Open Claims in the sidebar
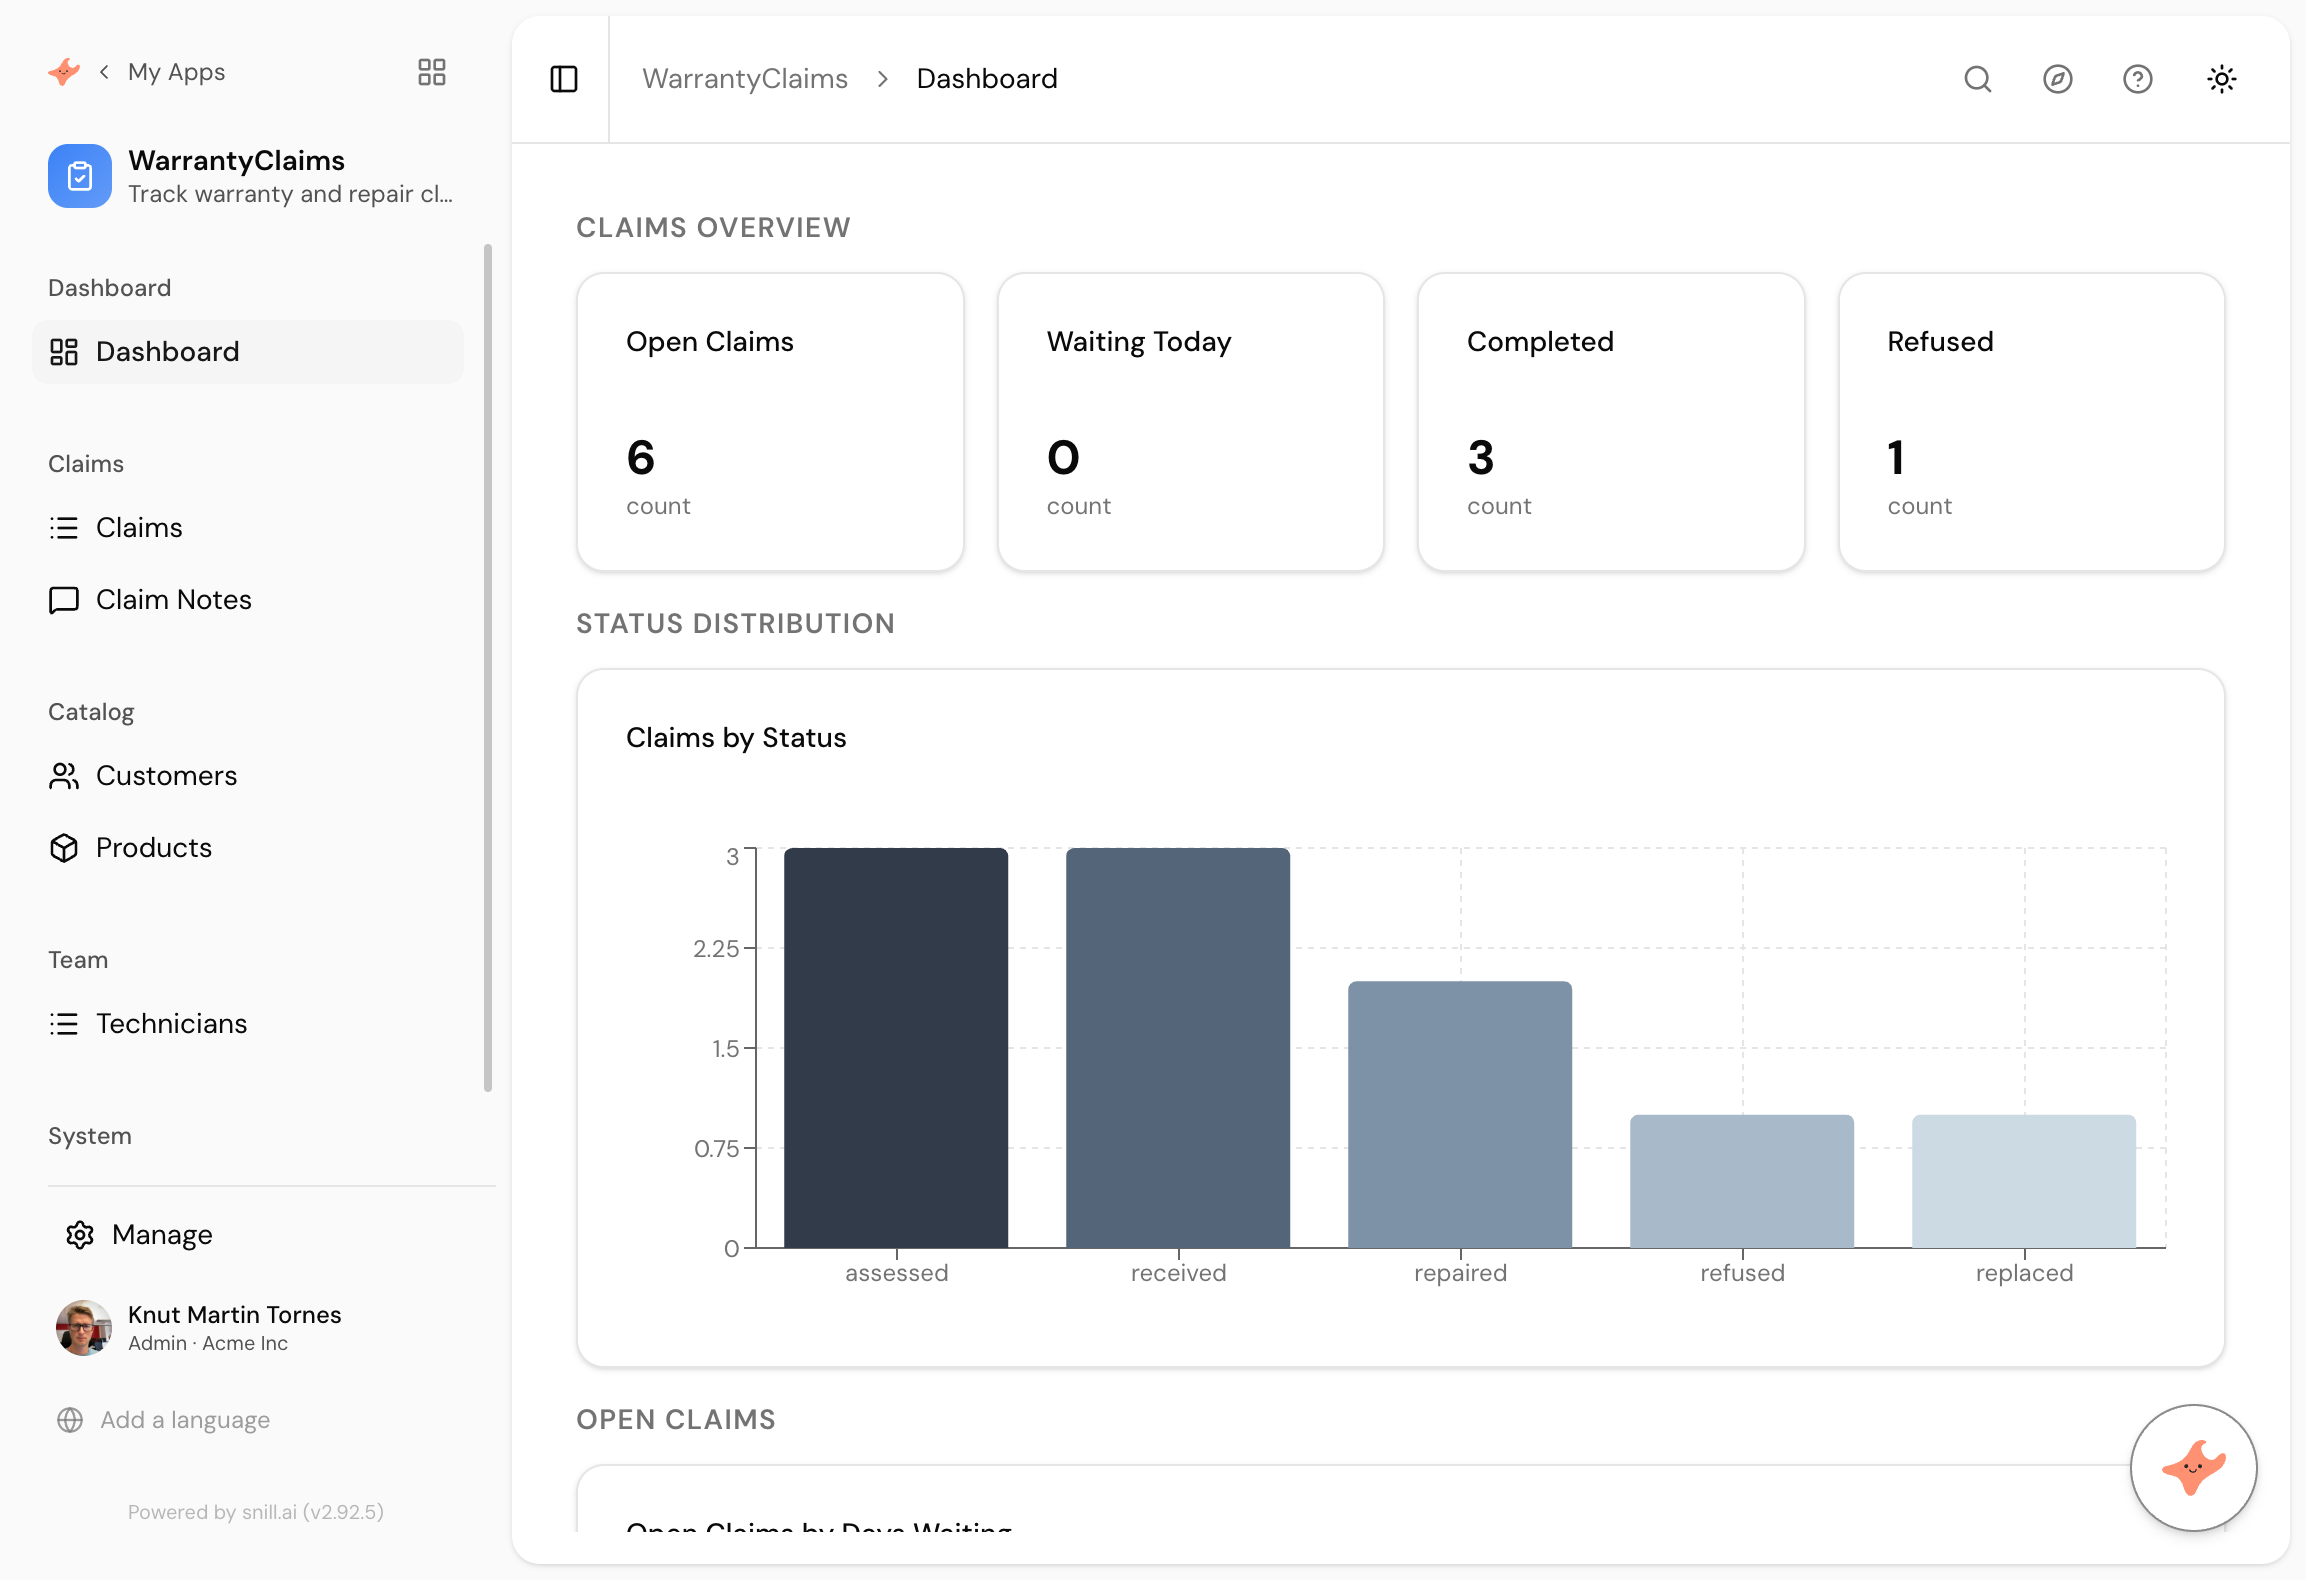The height and width of the screenshot is (1580, 2306). click(248, 528)
